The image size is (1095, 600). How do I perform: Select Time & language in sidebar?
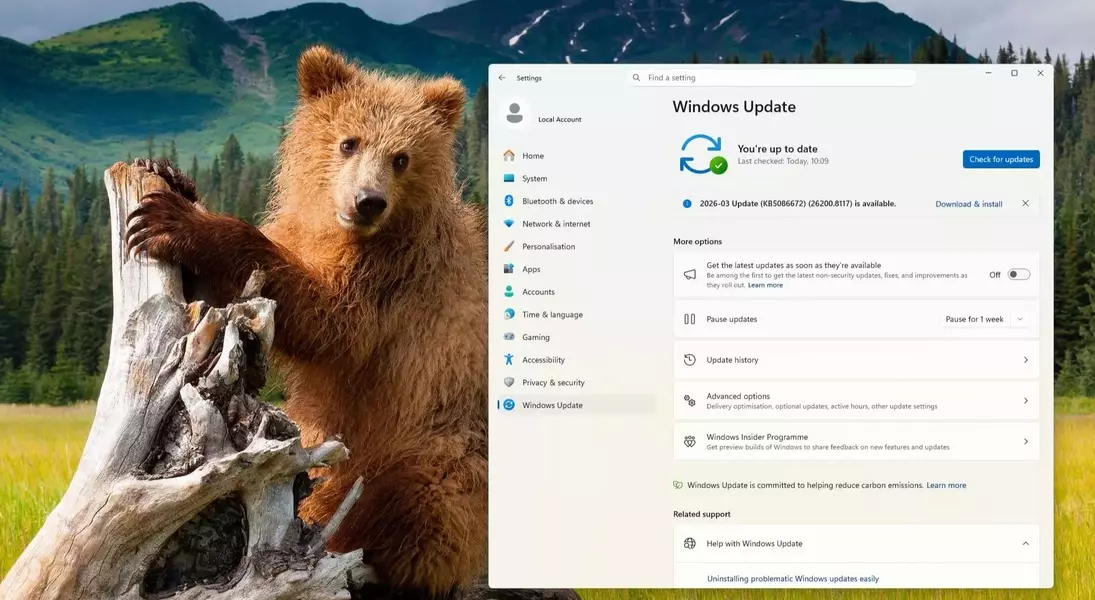pyautogui.click(x=552, y=315)
